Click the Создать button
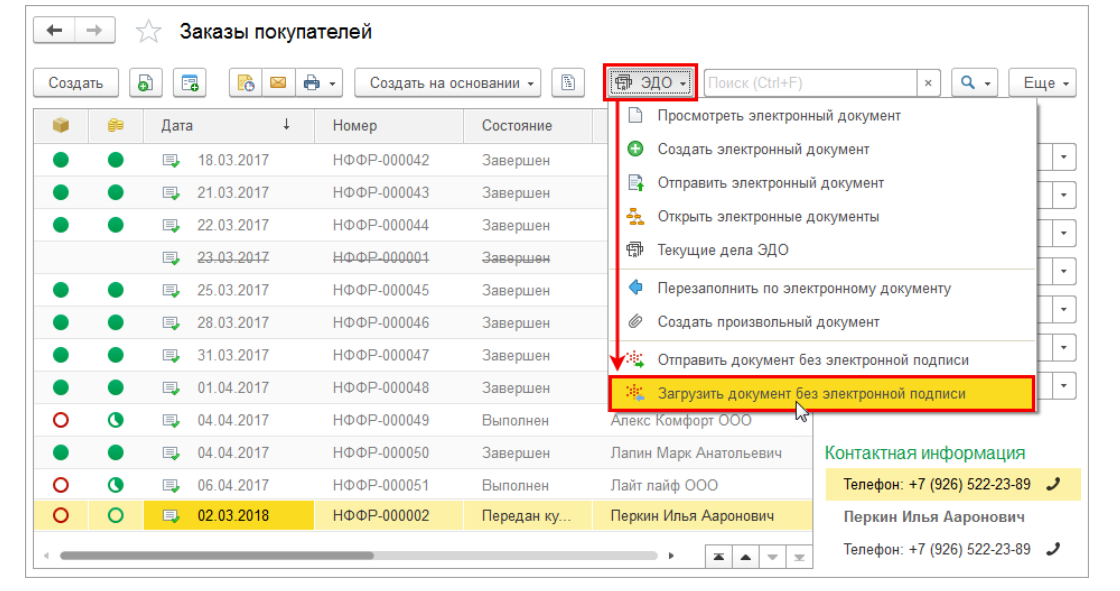Screen dimensions: 1120x591 [76, 83]
